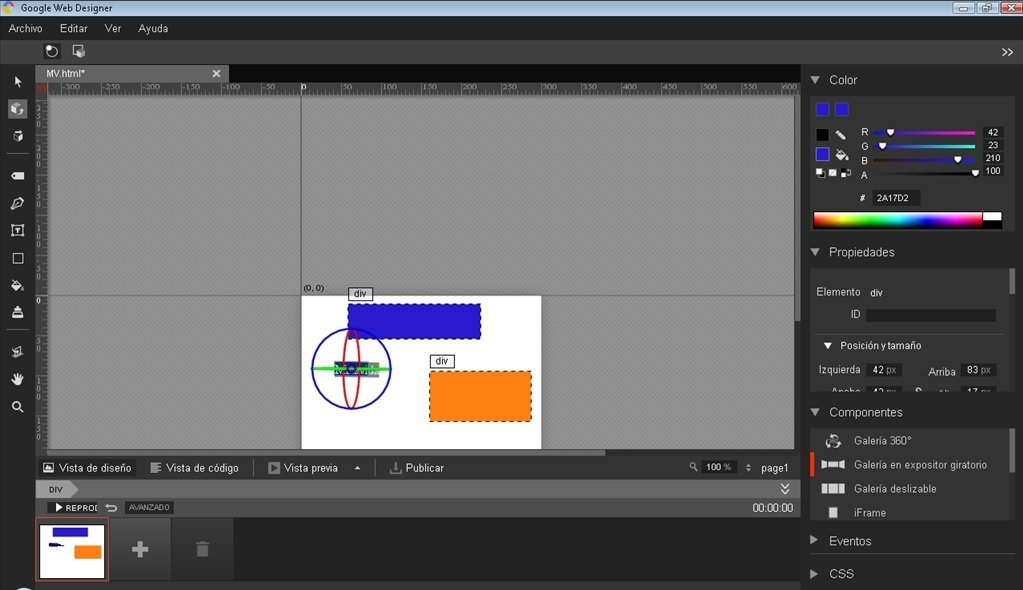Click the Galería deslizable component icon
The width and height of the screenshot is (1023, 590).
pyautogui.click(x=832, y=489)
